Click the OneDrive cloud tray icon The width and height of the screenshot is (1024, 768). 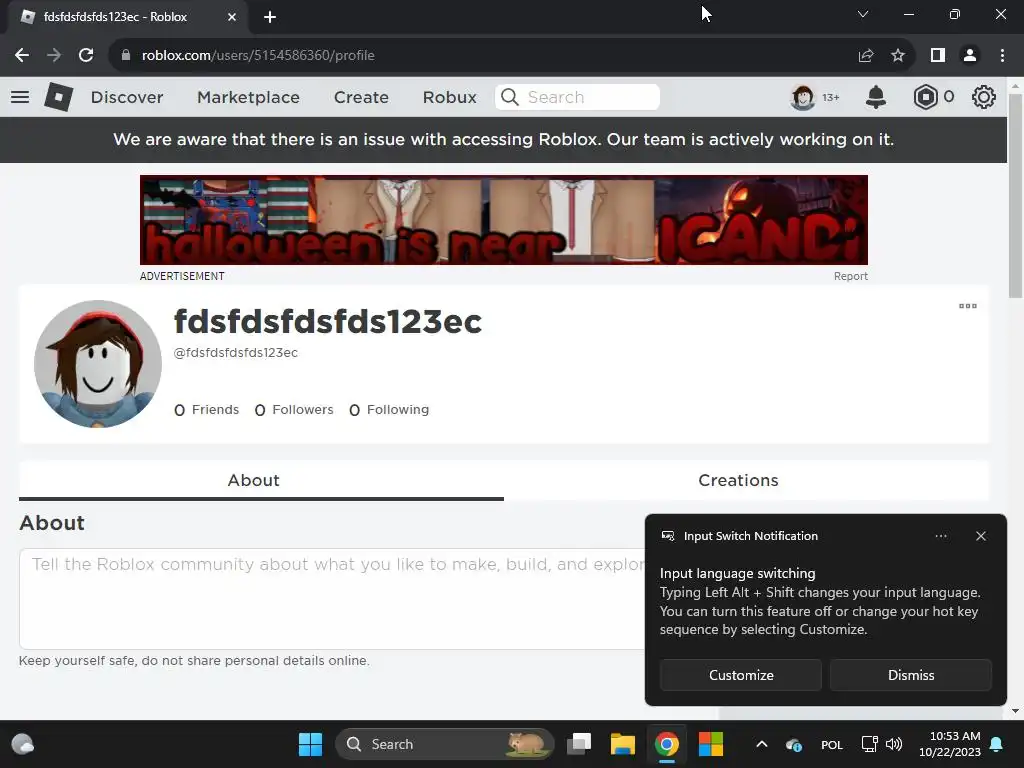[793, 744]
